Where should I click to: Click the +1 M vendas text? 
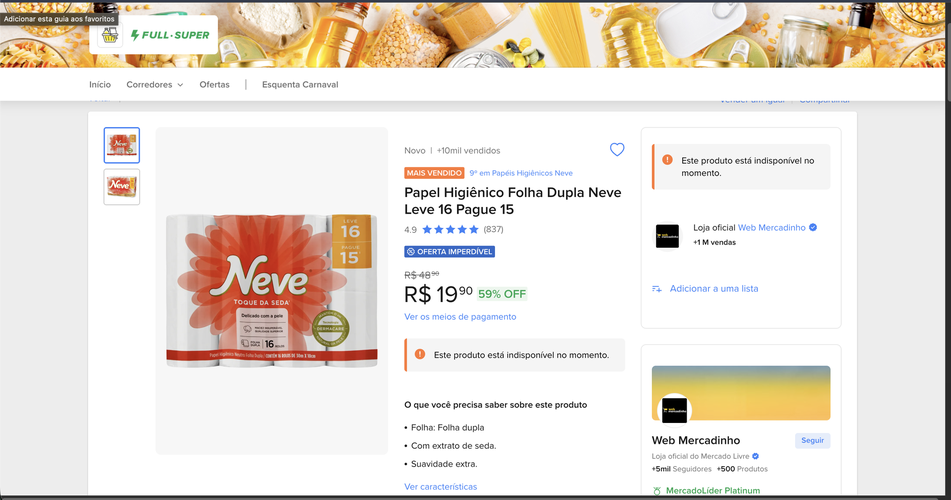tap(714, 242)
